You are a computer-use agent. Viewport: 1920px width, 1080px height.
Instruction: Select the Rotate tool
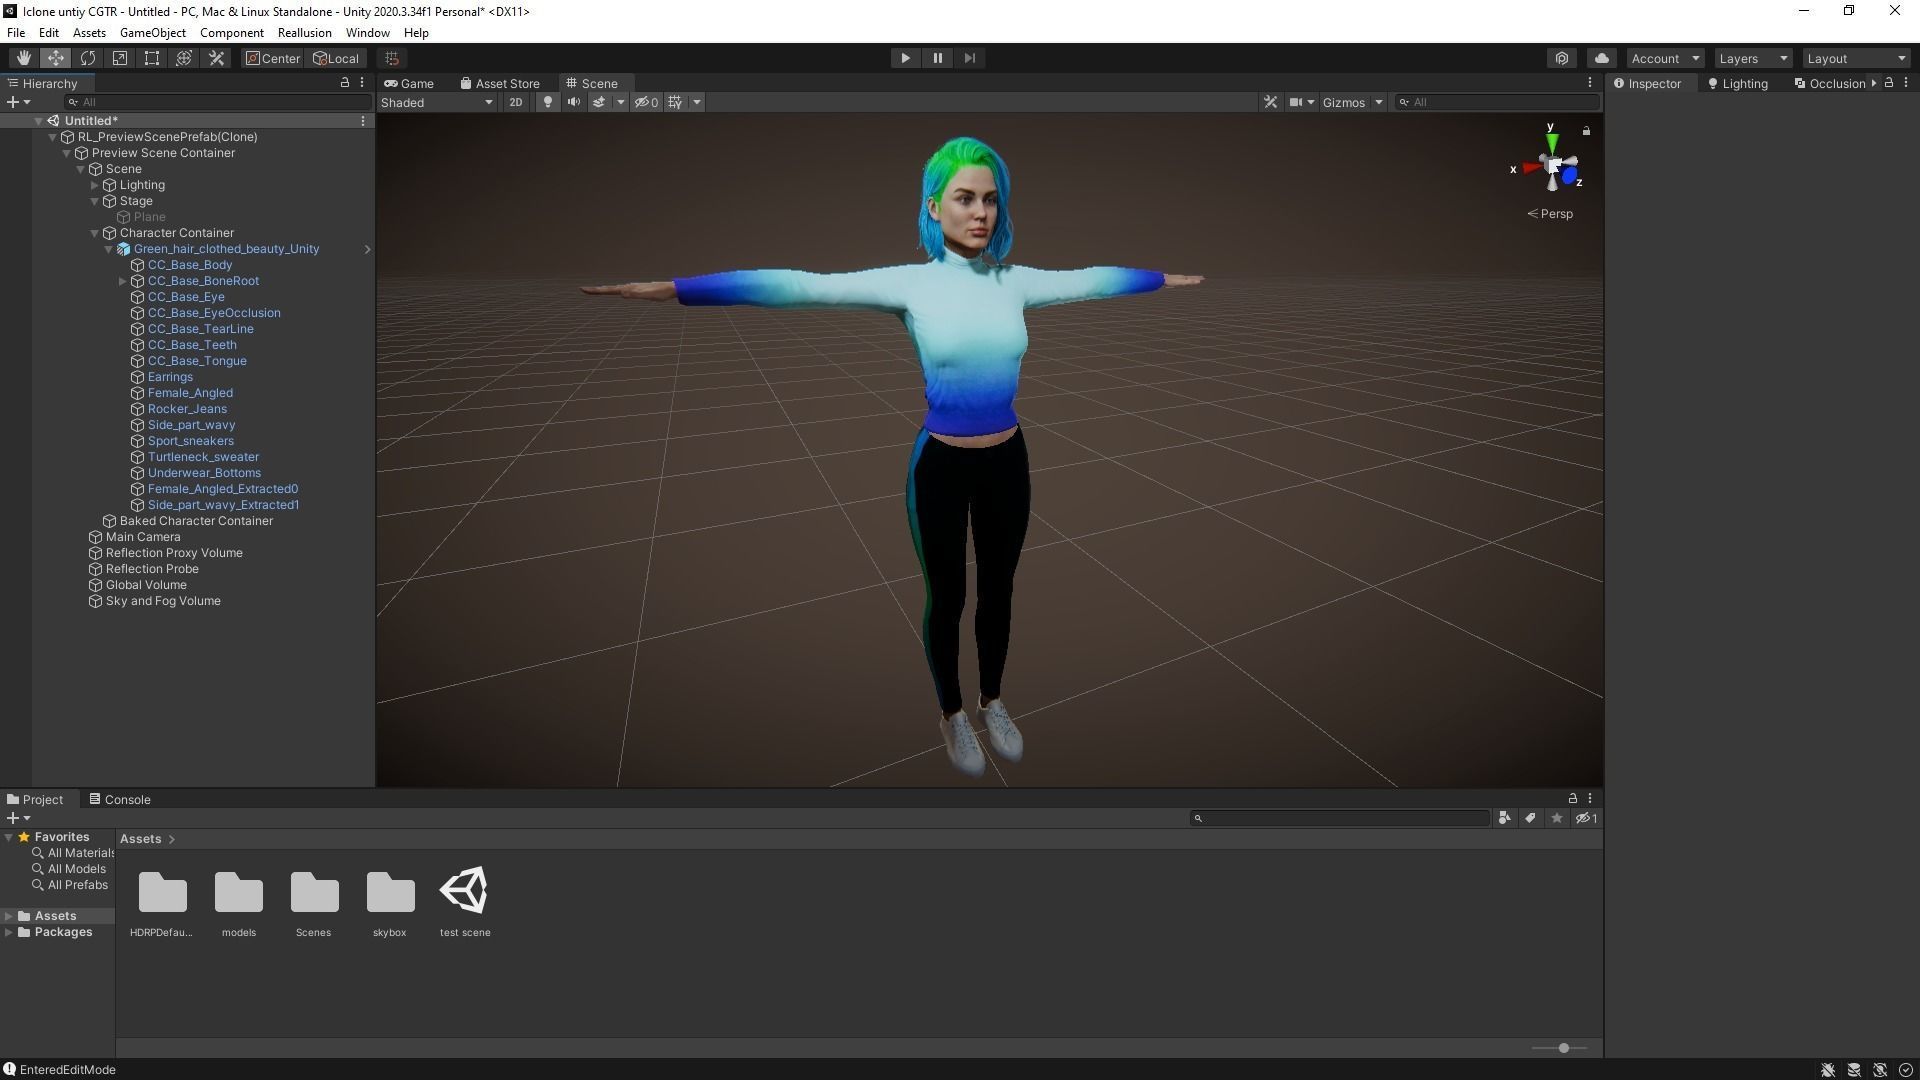[x=88, y=58]
